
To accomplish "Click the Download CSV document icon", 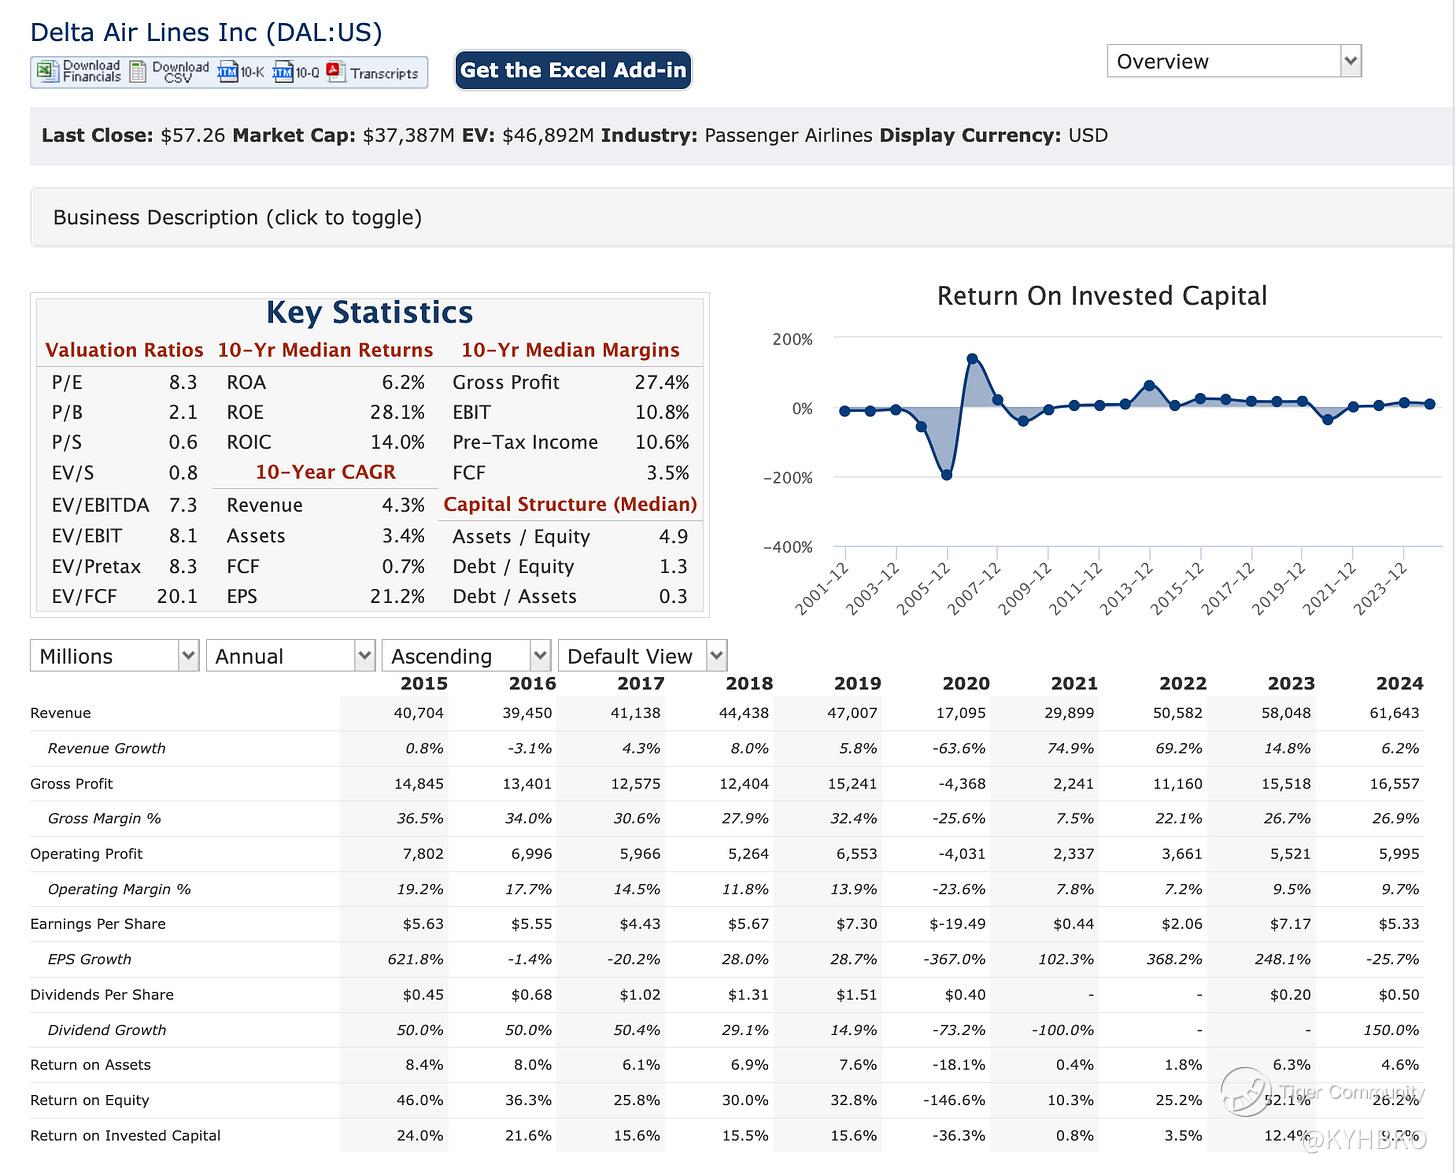I will coord(139,72).
